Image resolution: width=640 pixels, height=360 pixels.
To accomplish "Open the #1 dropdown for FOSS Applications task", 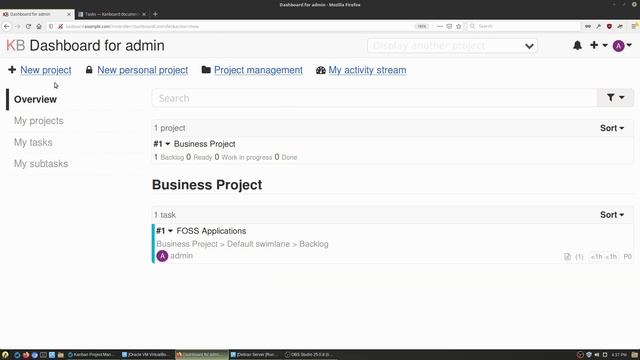I will pyautogui.click(x=164, y=231).
